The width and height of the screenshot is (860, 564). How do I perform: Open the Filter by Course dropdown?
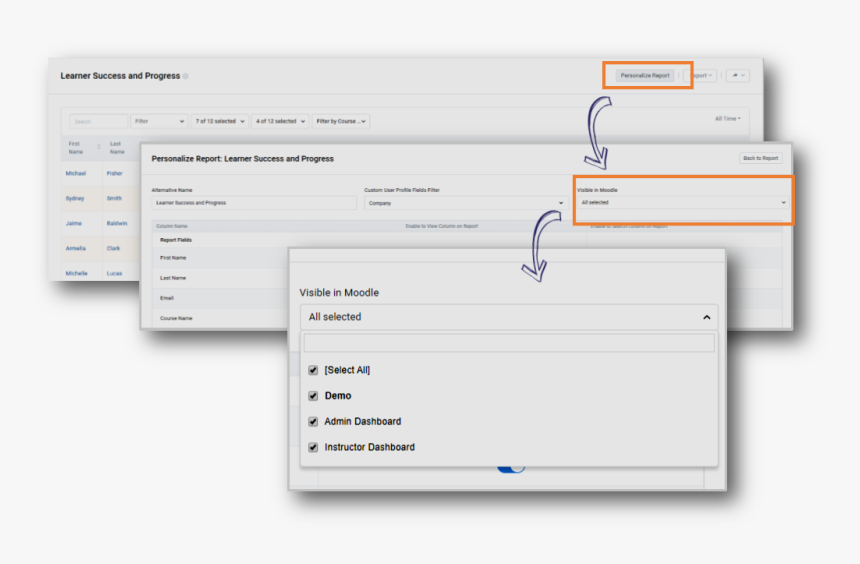pyautogui.click(x=341, y=121)
